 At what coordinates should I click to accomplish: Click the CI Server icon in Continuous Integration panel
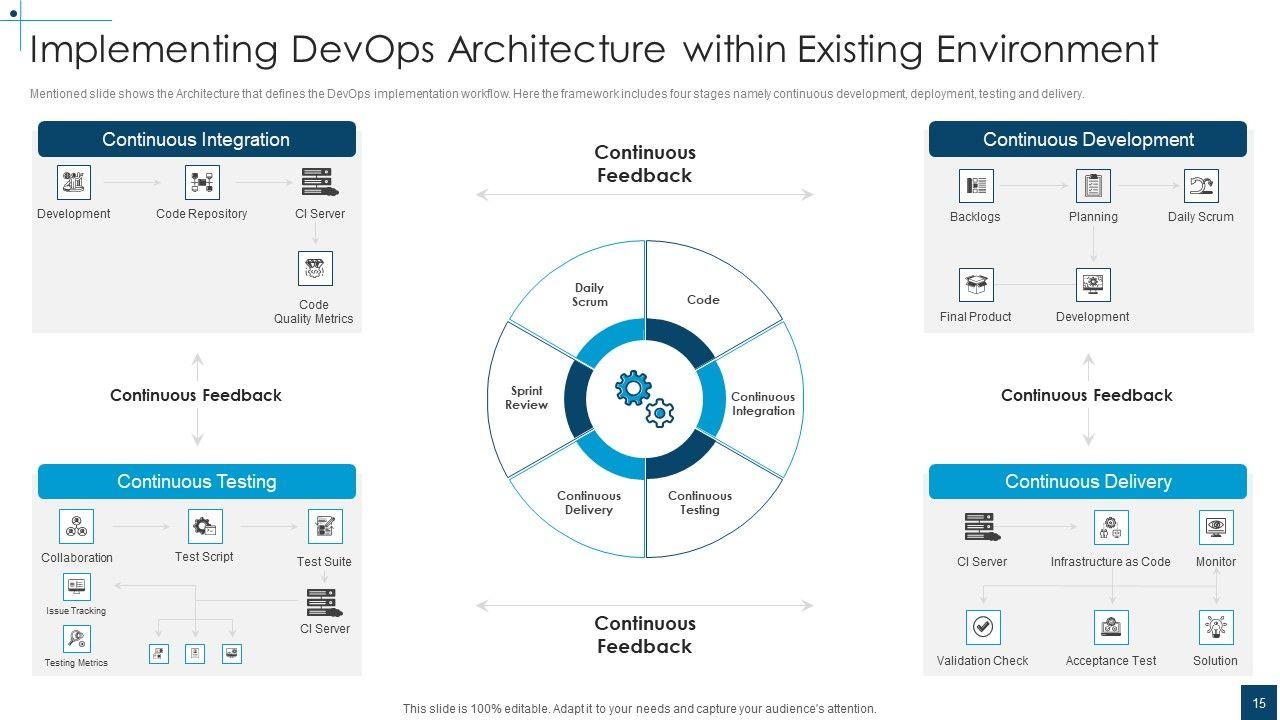(319, 183)
